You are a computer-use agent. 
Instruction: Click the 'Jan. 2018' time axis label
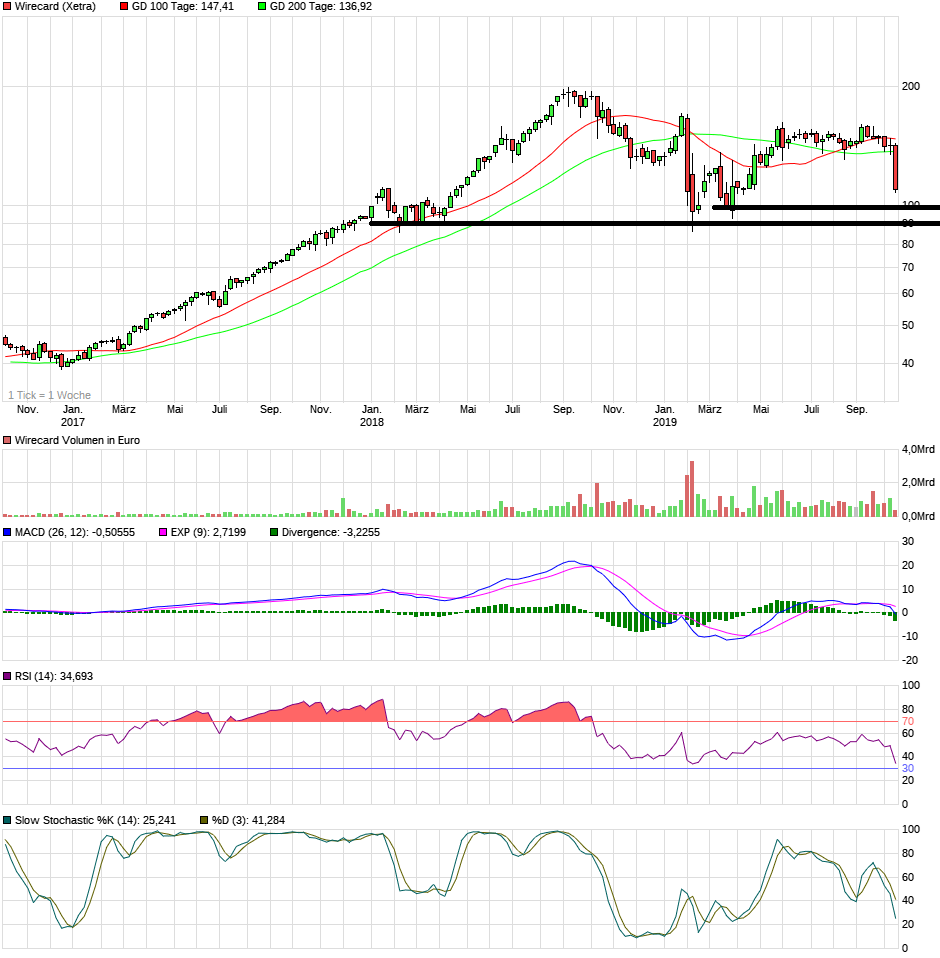point(371,415)
